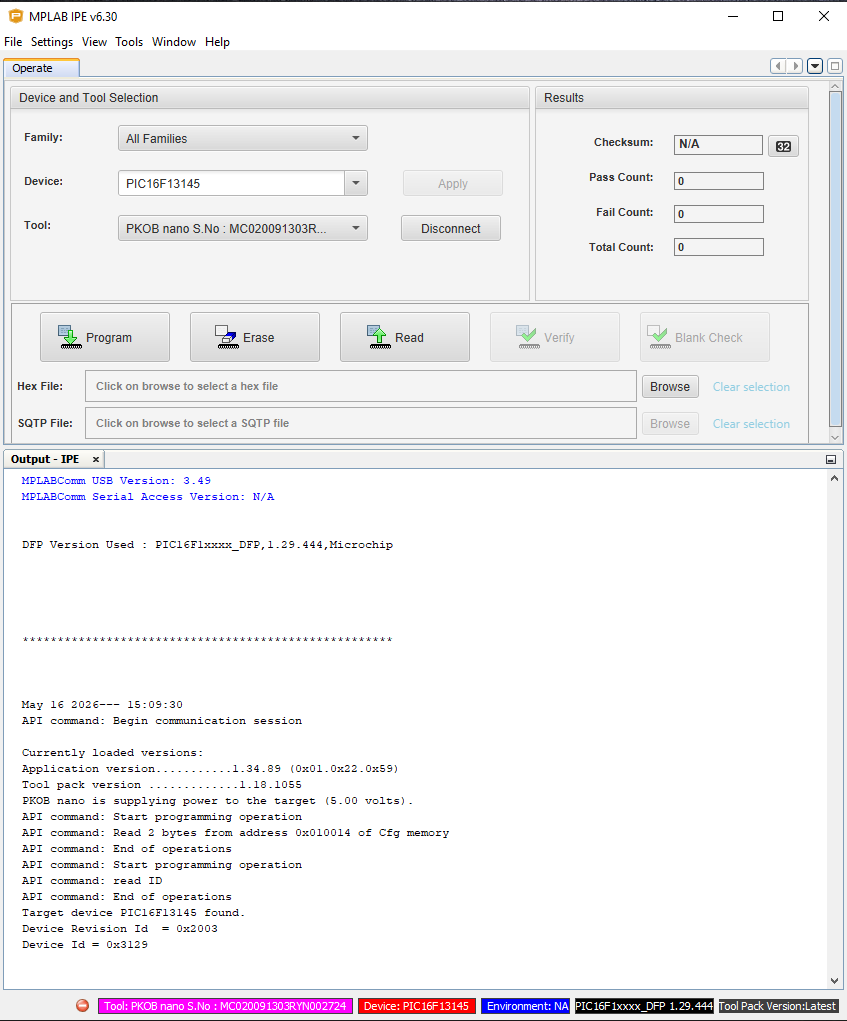Click the May 16 2026 timestamp line
The width and height of the screenshot is (847, 1021).
[x=102, y=705]
